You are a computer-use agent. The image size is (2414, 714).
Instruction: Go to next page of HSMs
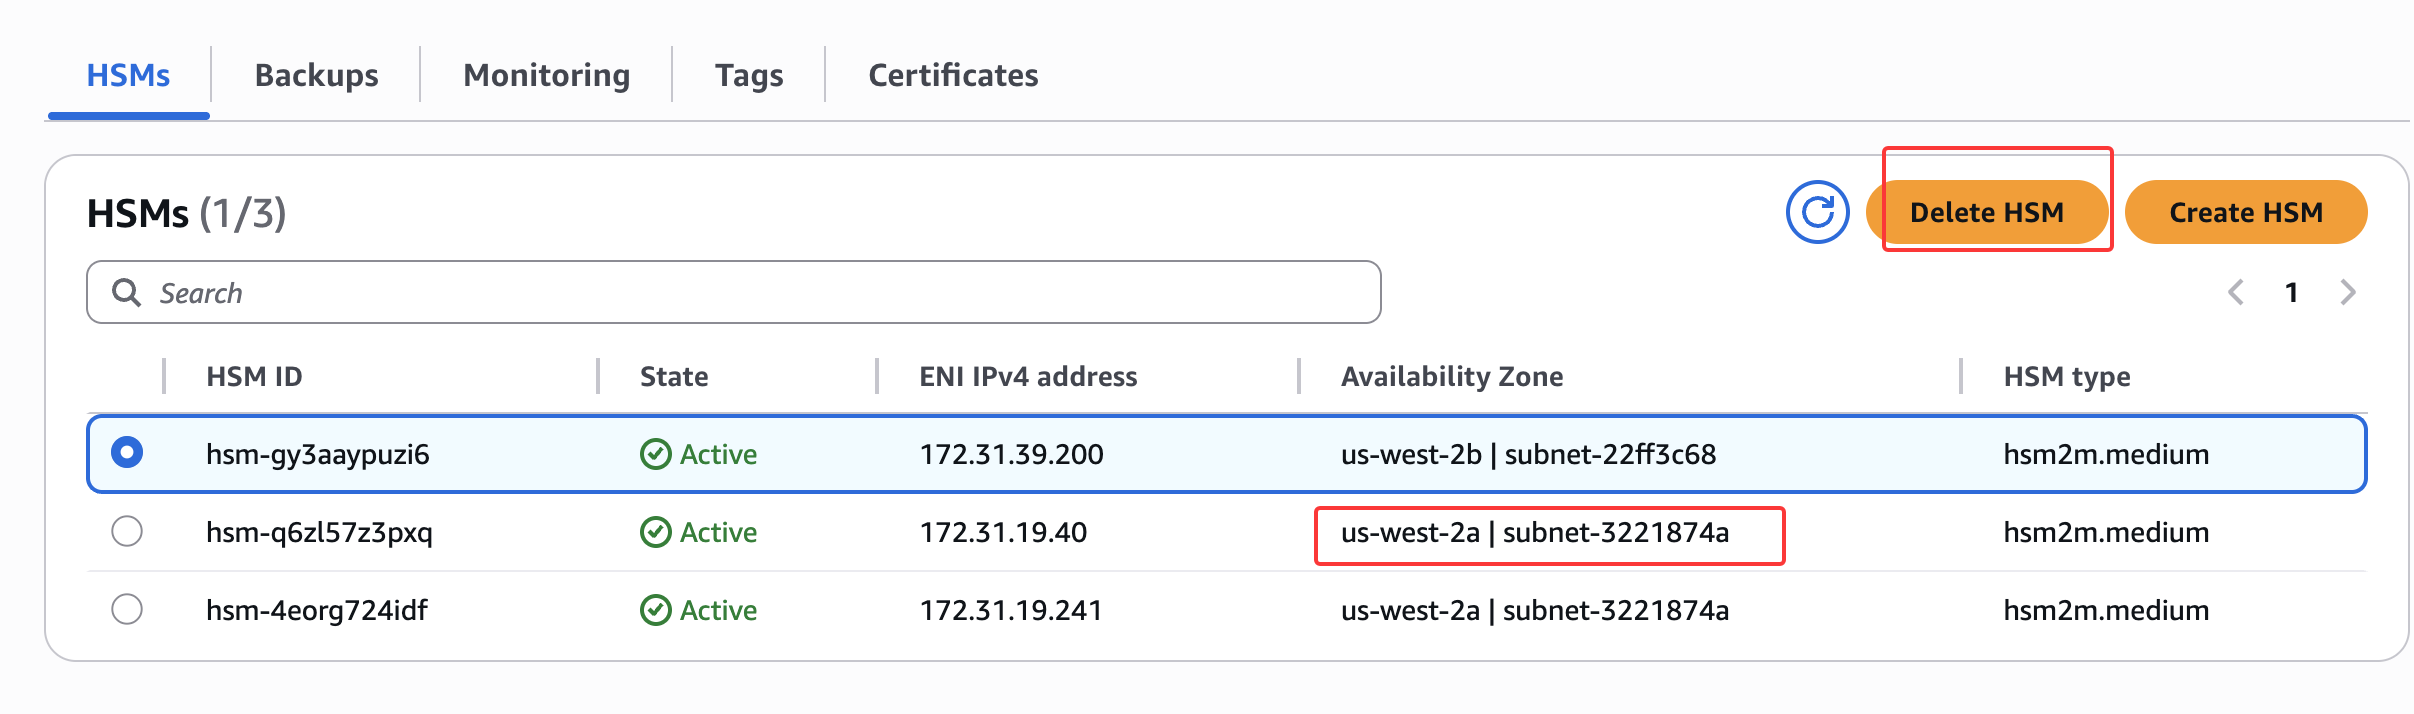click(x=2348, y=292)
